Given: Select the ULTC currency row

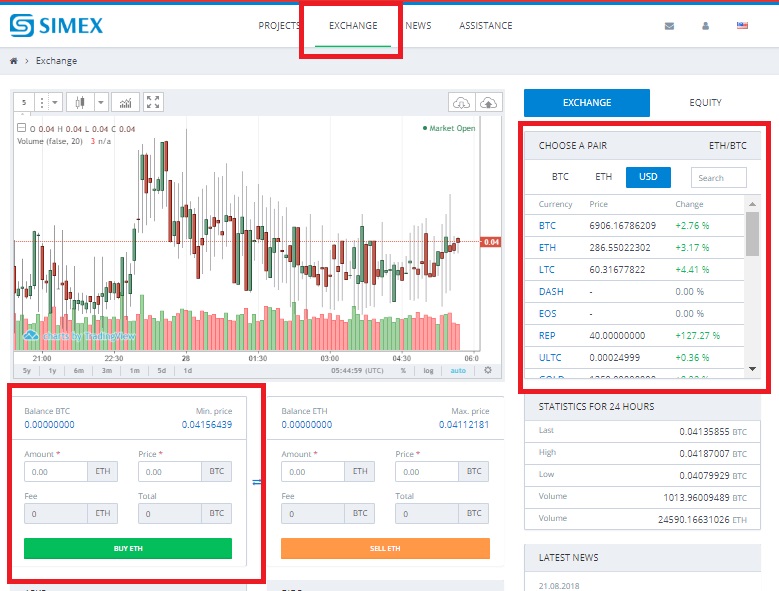Looking at the screenshot, I should (x=634, y=357).
